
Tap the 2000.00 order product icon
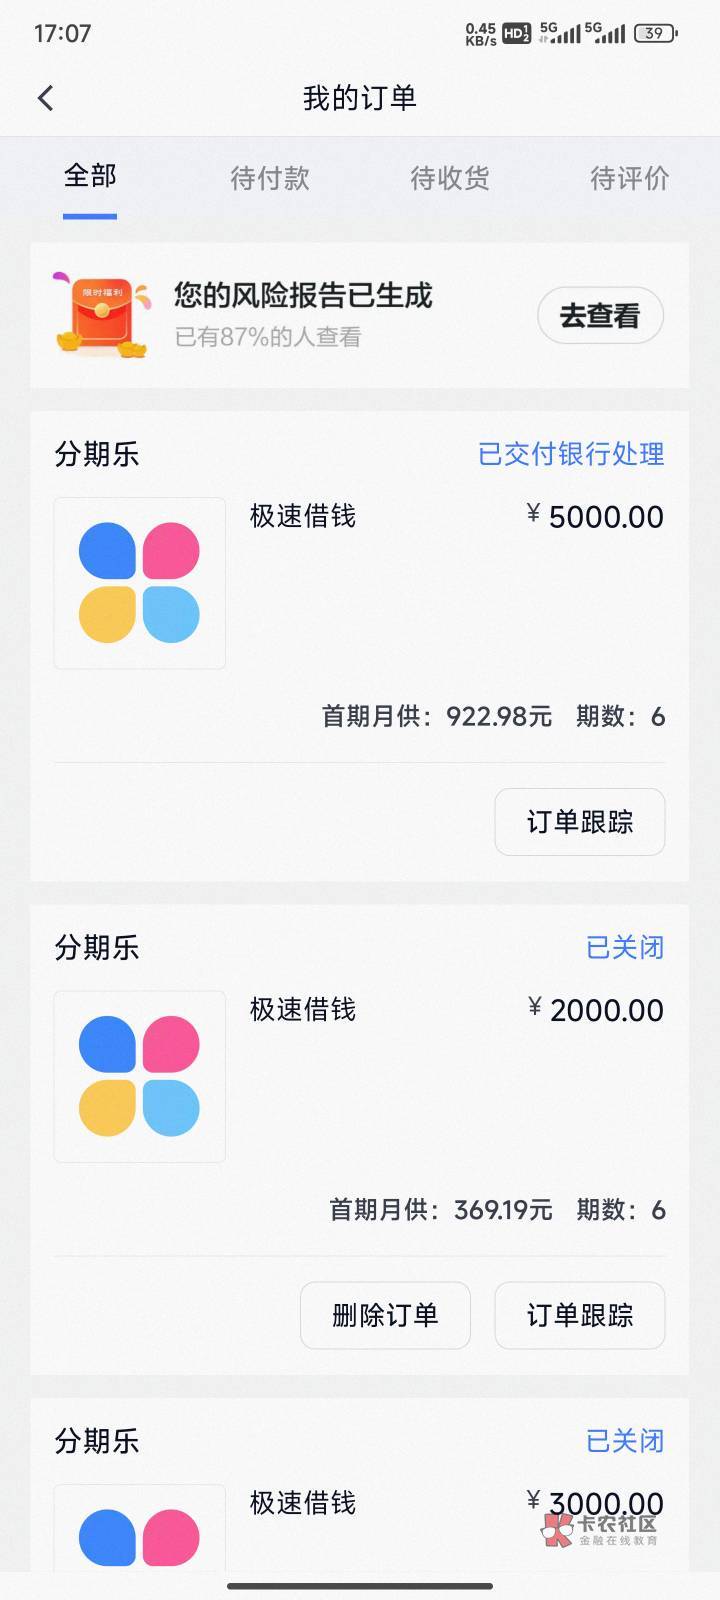pos(139,1076)
